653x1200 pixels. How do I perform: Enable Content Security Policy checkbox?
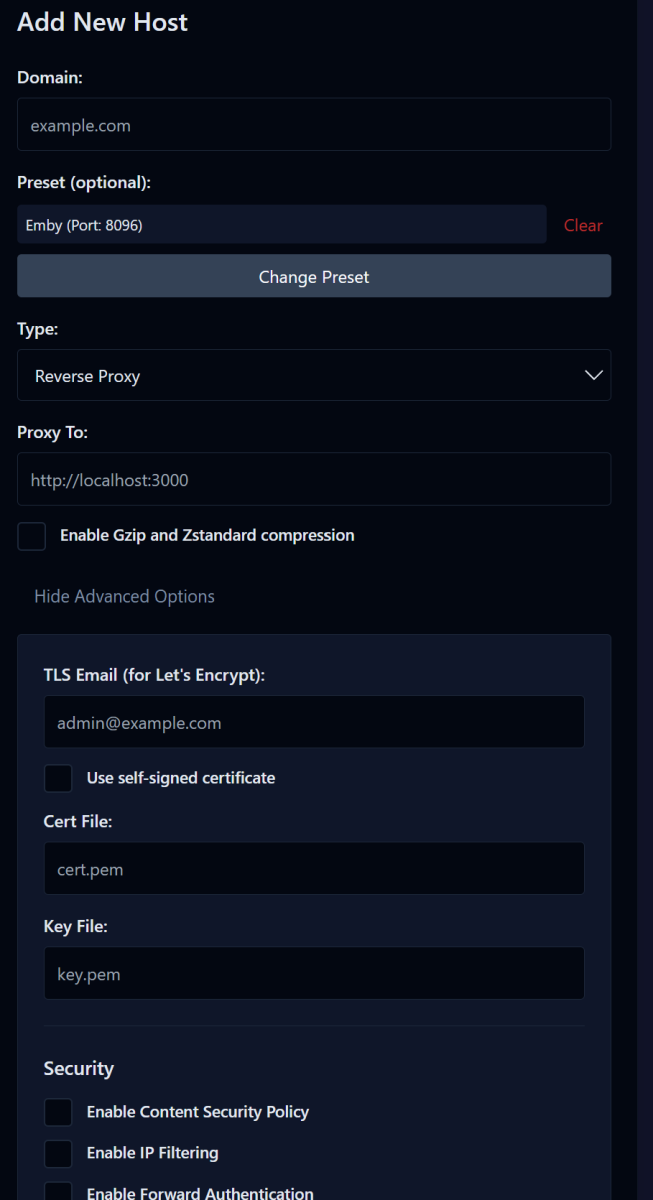pos(59,1112)
